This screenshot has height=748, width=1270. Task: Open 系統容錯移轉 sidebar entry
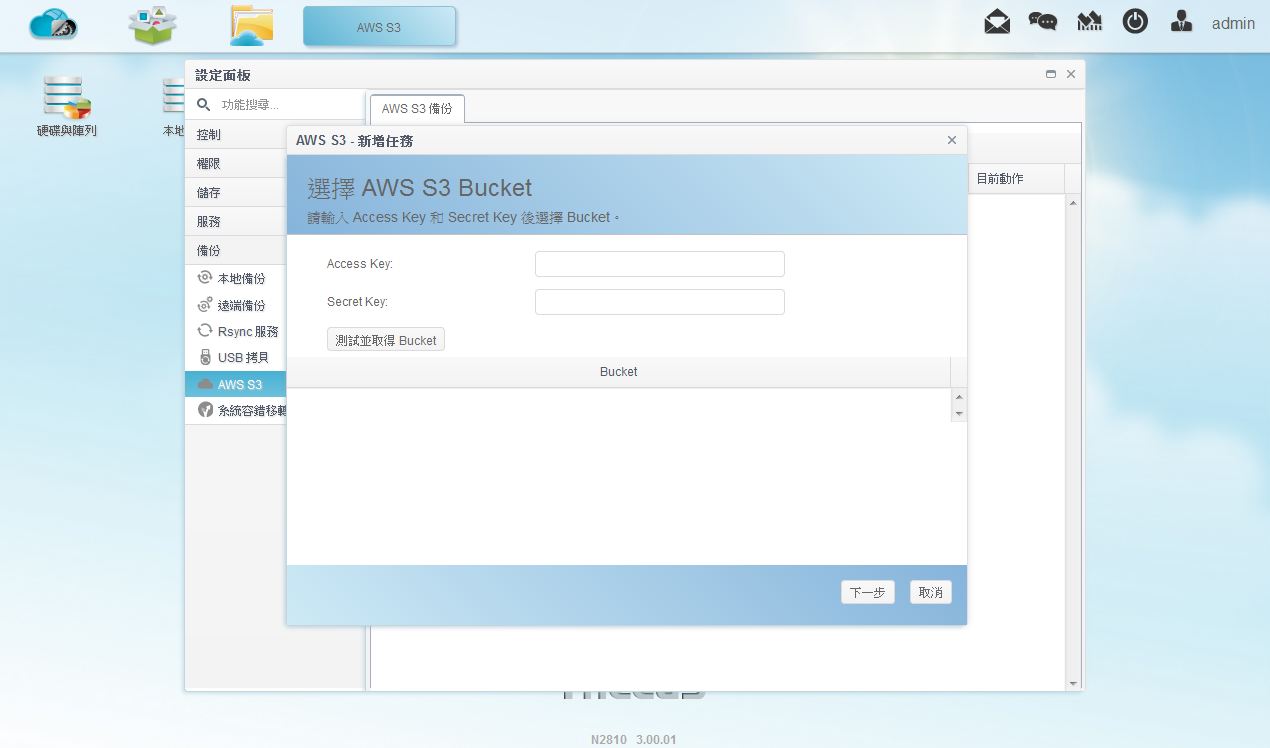pos(236,410)
